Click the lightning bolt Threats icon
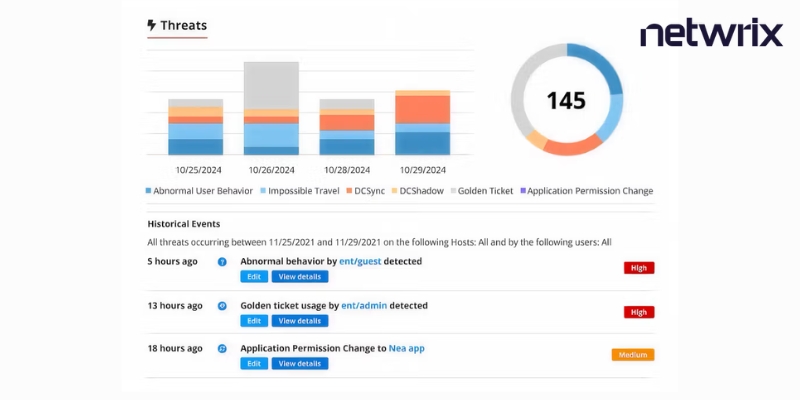This screenshot has width=800, height=400. (x=152, y=25)
